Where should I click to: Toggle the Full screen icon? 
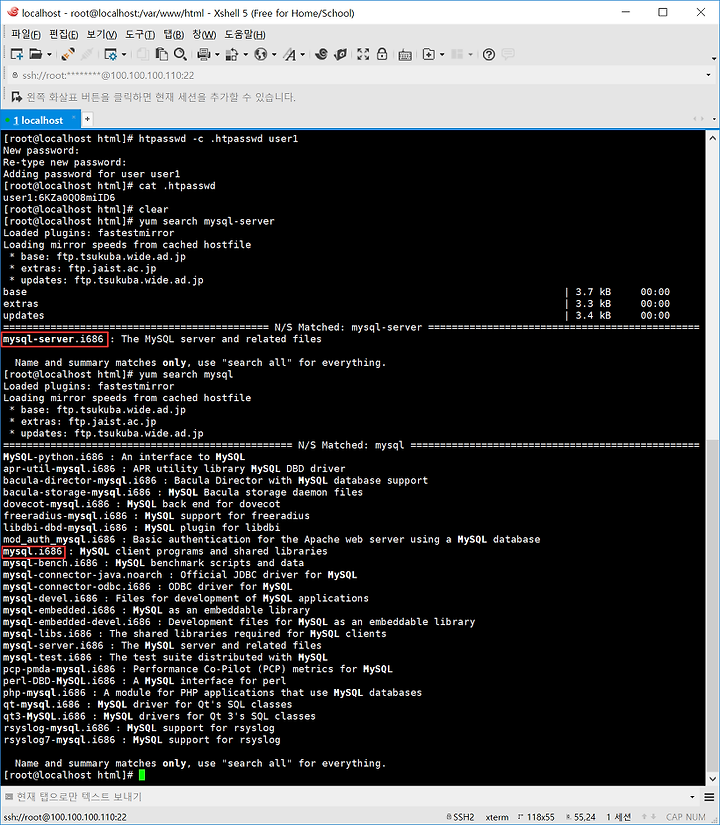tap(363, 54)
